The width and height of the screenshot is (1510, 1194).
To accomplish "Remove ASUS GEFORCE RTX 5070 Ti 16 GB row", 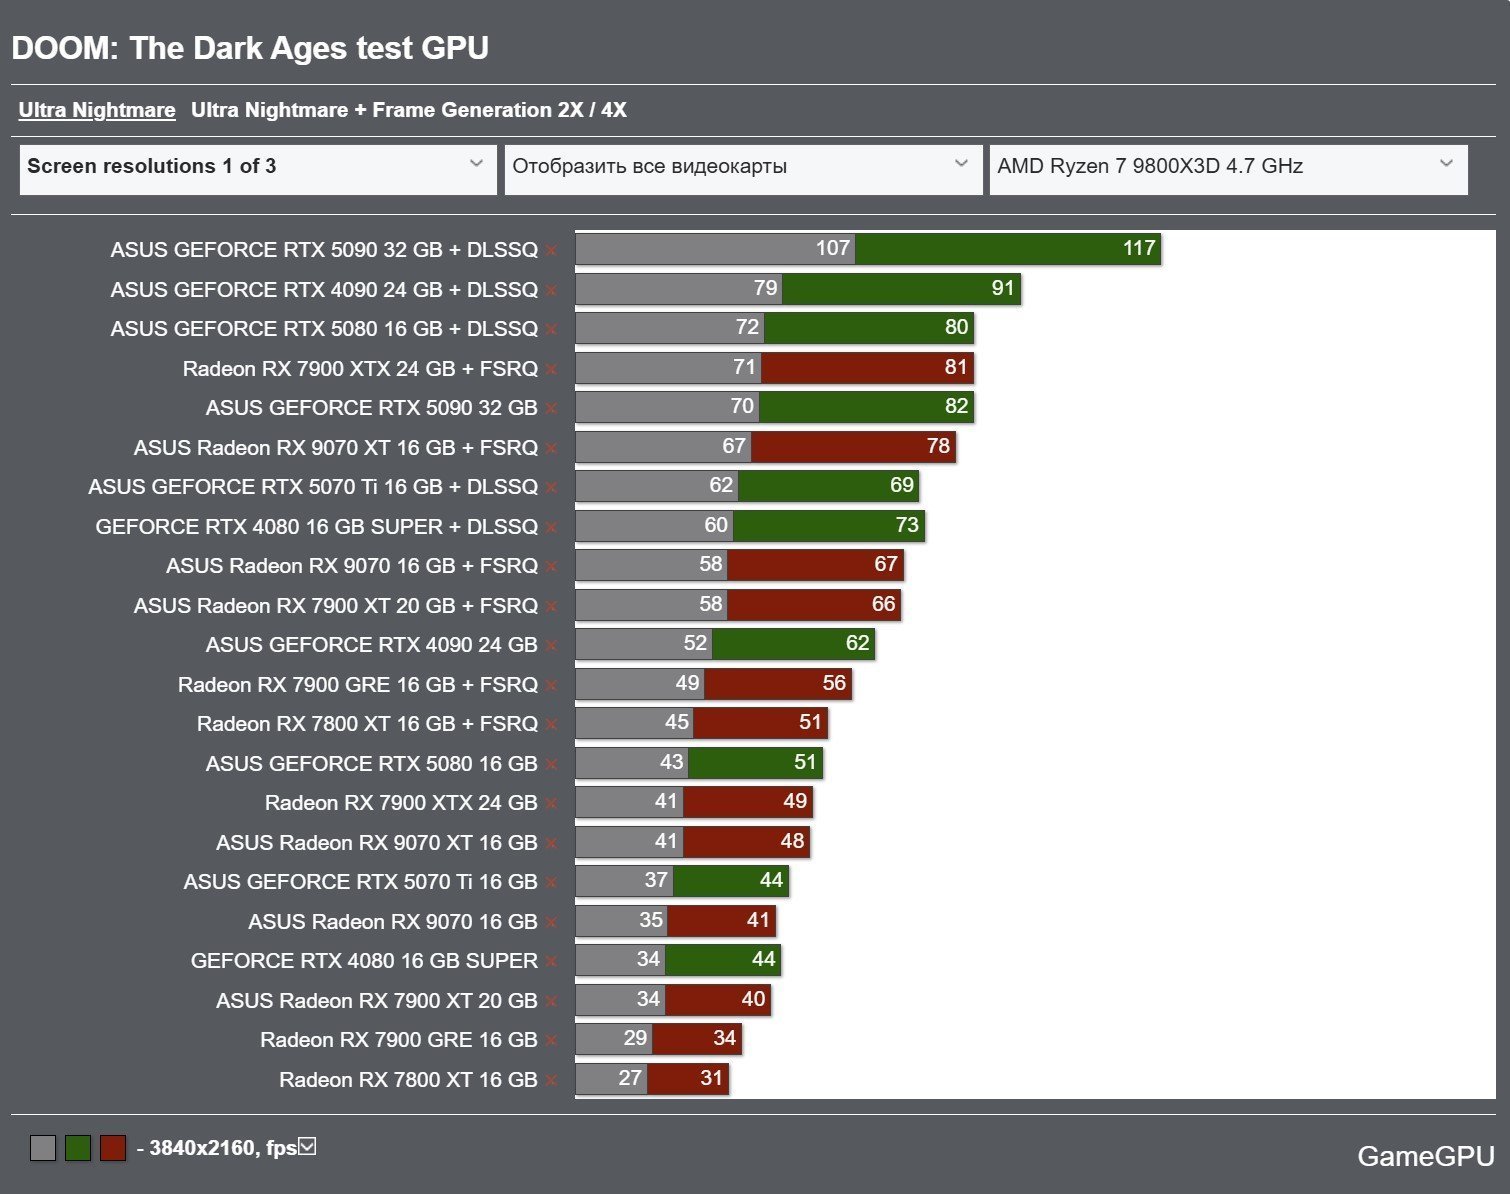I will coord(551,883).
